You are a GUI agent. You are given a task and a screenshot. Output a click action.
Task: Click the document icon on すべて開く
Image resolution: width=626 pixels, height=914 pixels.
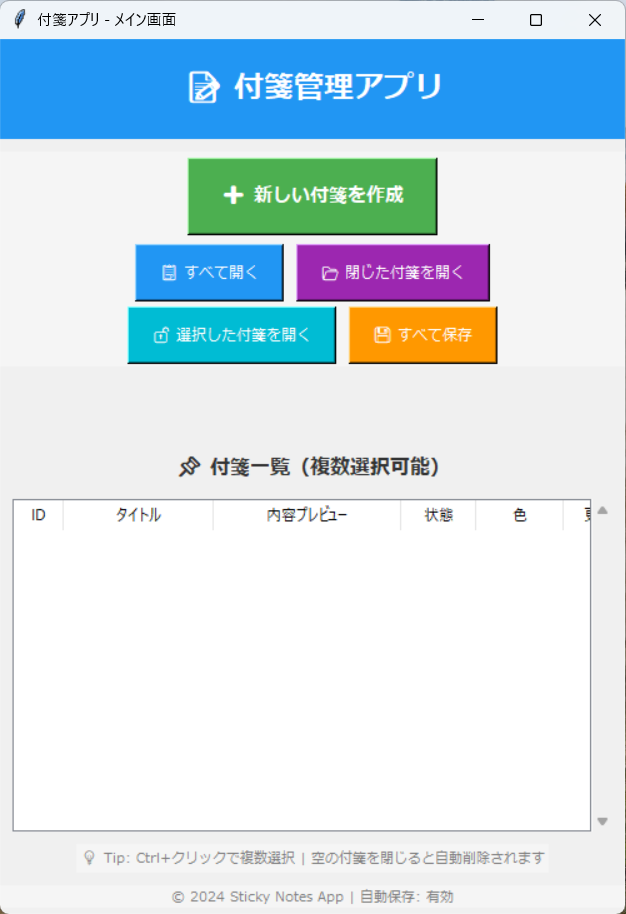(169, 273)
